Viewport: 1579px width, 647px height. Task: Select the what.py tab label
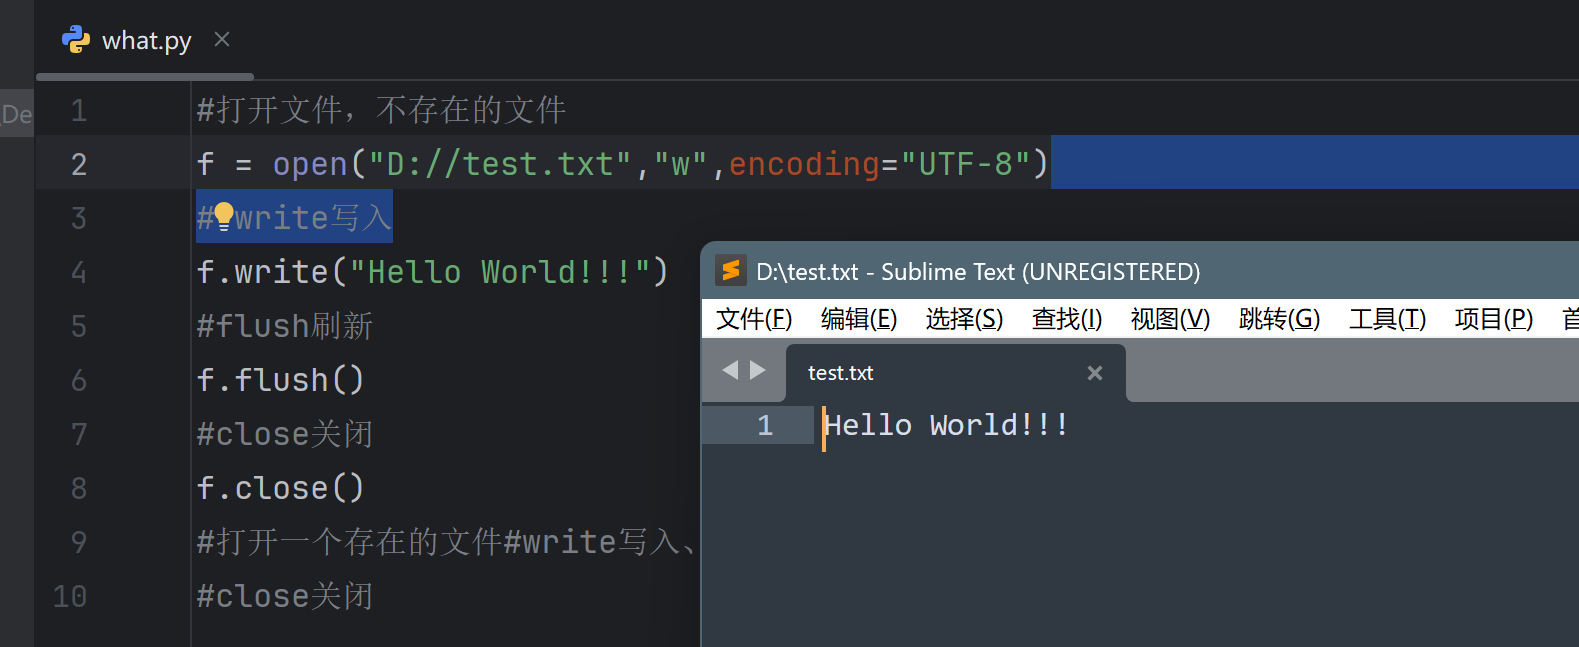(146, 41)
